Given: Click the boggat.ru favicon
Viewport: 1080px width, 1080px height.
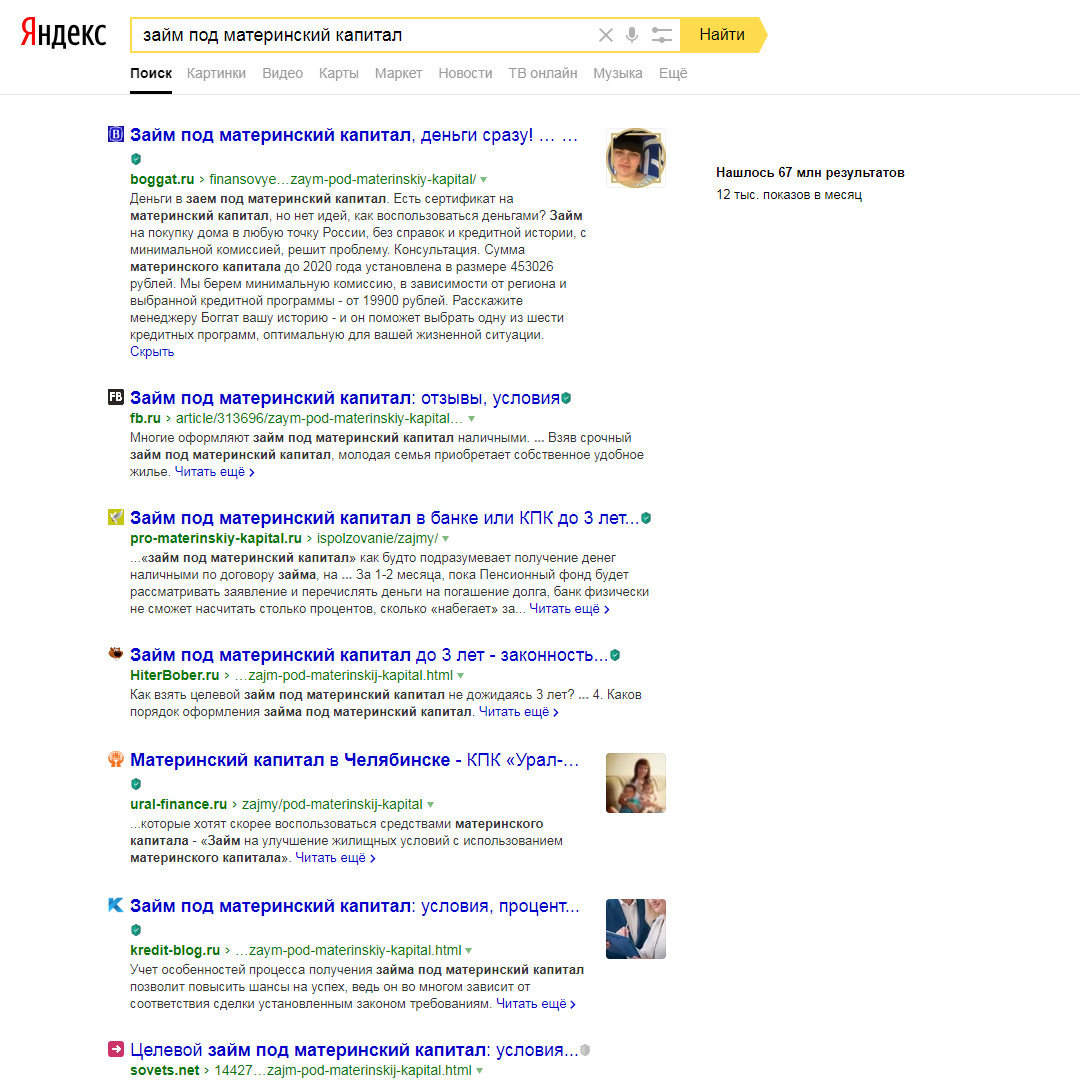Looking at the screenshot, I should pos(116,134).
